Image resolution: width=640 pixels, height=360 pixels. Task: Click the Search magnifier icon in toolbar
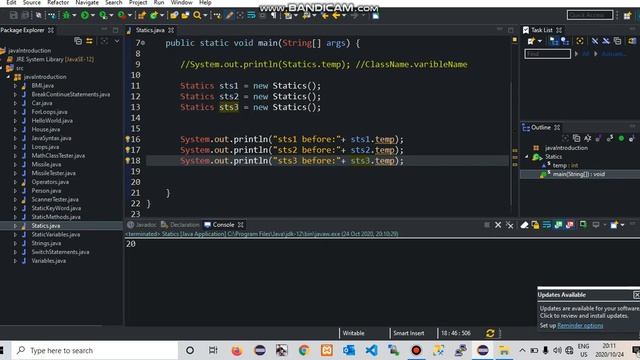coord(197,16)
